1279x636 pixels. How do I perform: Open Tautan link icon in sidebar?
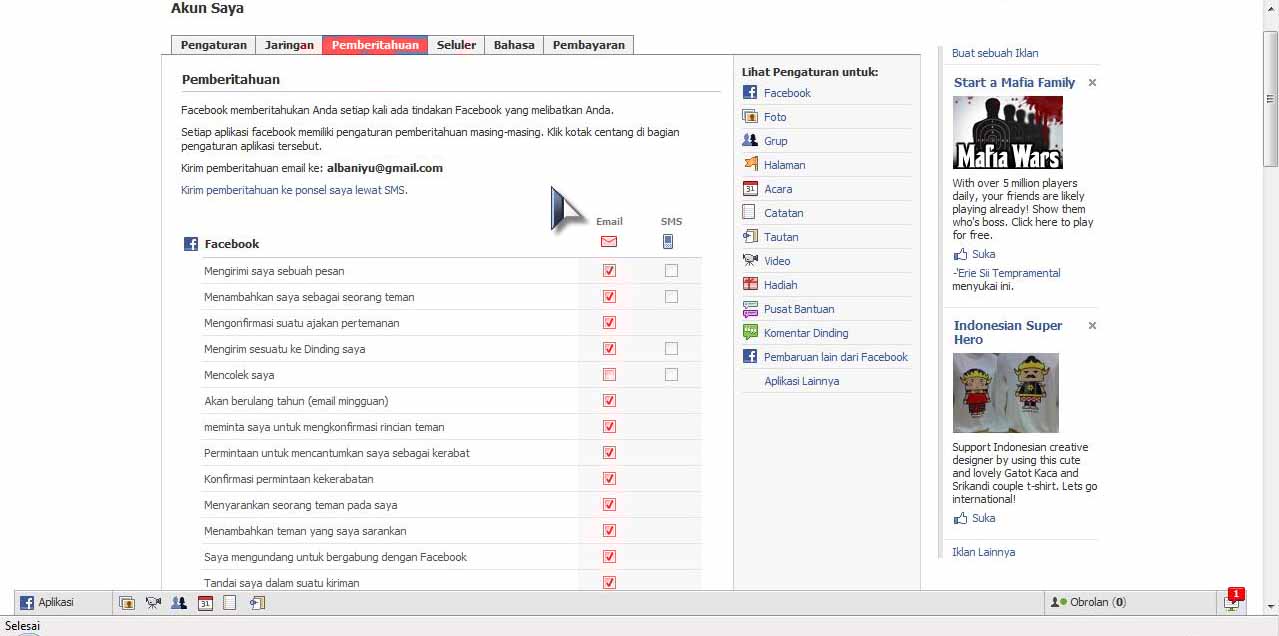tap(750, 237)
